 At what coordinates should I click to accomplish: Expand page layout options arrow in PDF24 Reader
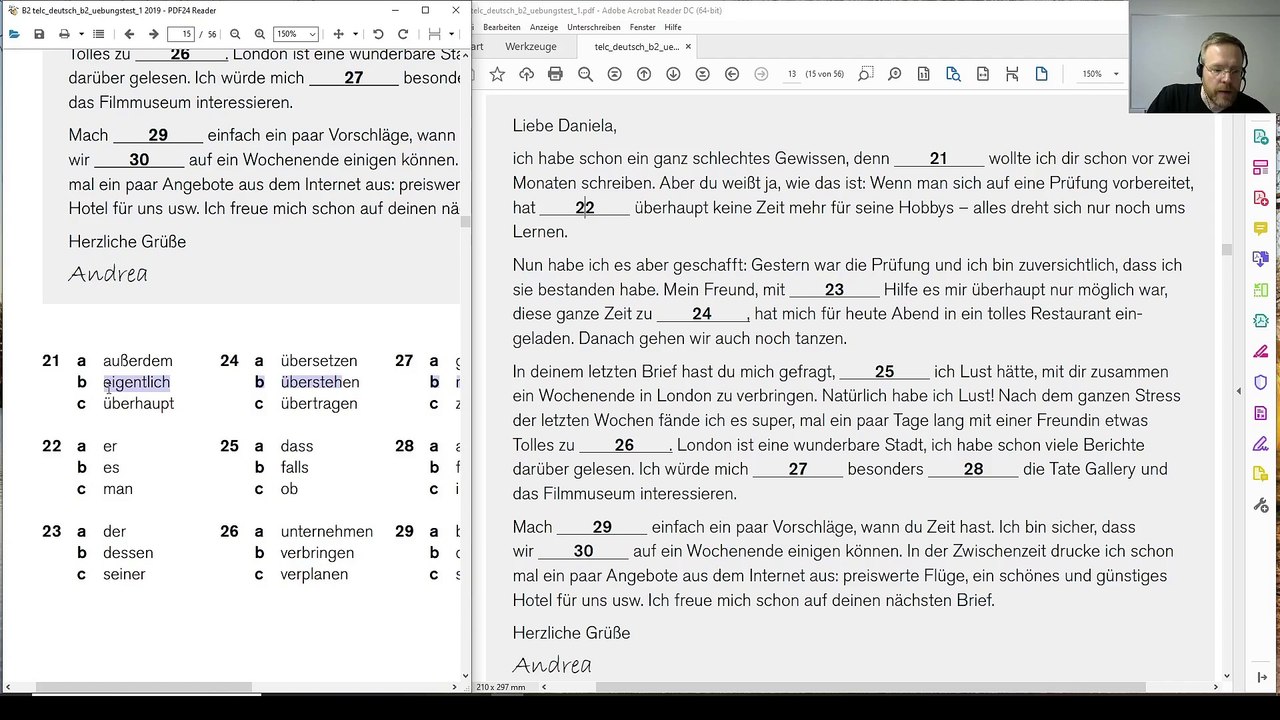(450, 34)
